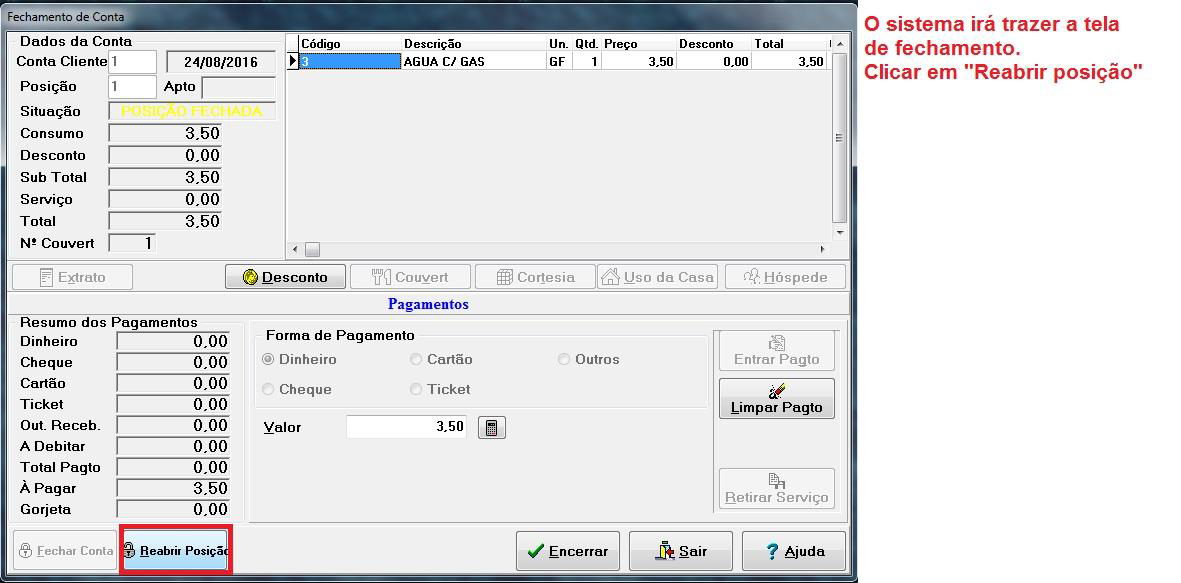Viewport: 1181px width, 583px height.
Task: Select the Ticket payment option
Action: (441, 389)
